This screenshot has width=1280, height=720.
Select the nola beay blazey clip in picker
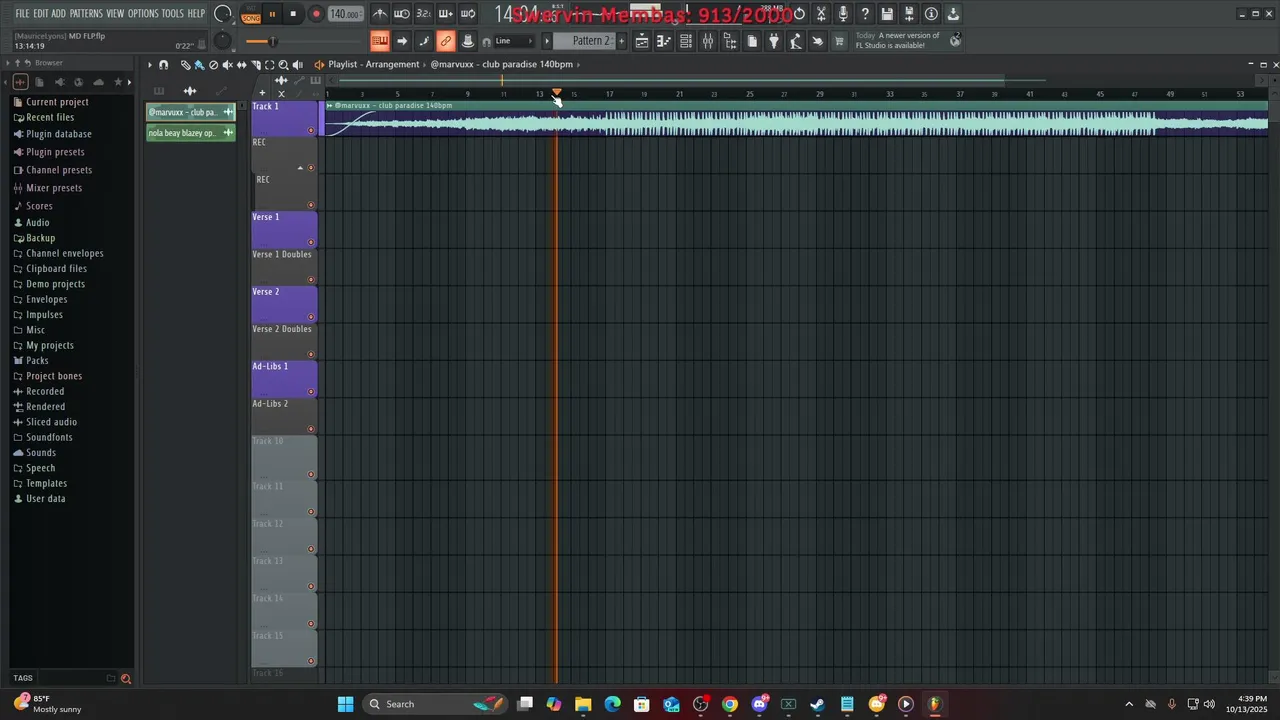click(190, 133)
